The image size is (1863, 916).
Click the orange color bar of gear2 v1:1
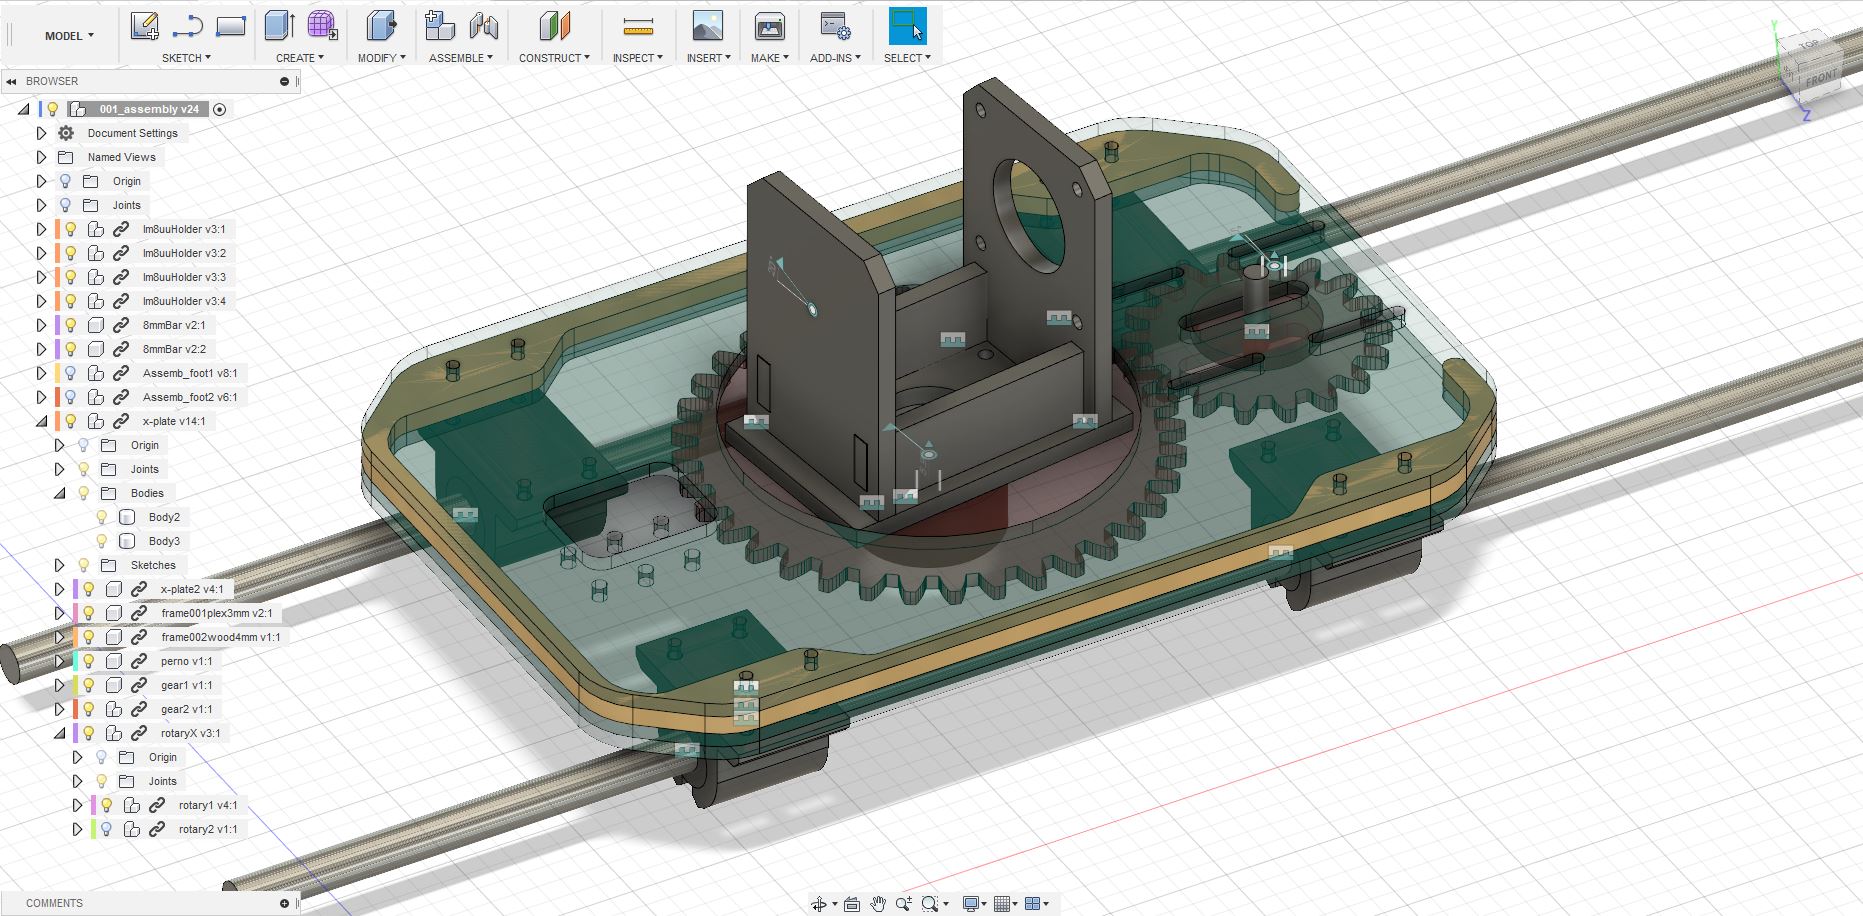pyautogui.click(x=75, y=709)
